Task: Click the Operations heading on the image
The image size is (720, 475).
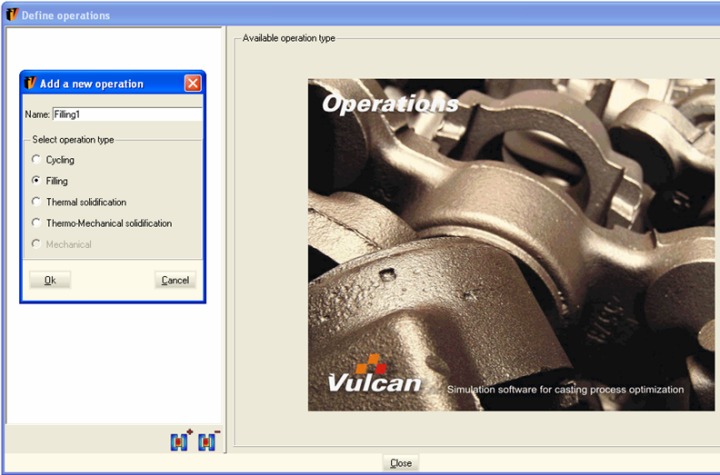Action: tap(390, 103)
